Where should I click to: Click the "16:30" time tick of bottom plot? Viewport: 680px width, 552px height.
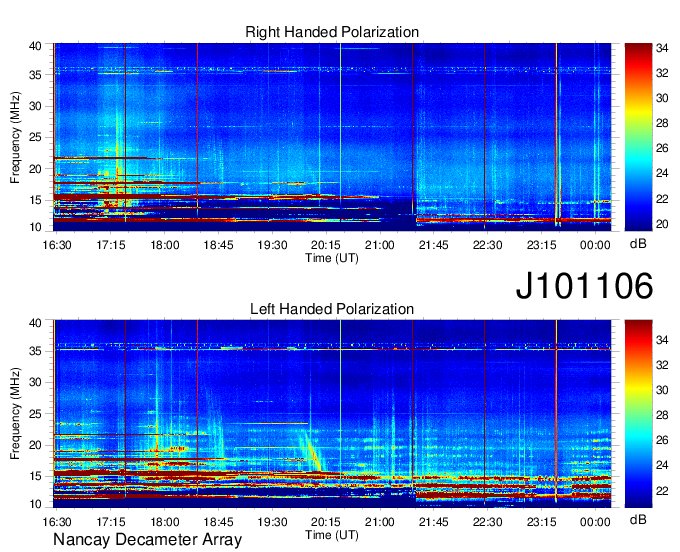pos(57,522)
